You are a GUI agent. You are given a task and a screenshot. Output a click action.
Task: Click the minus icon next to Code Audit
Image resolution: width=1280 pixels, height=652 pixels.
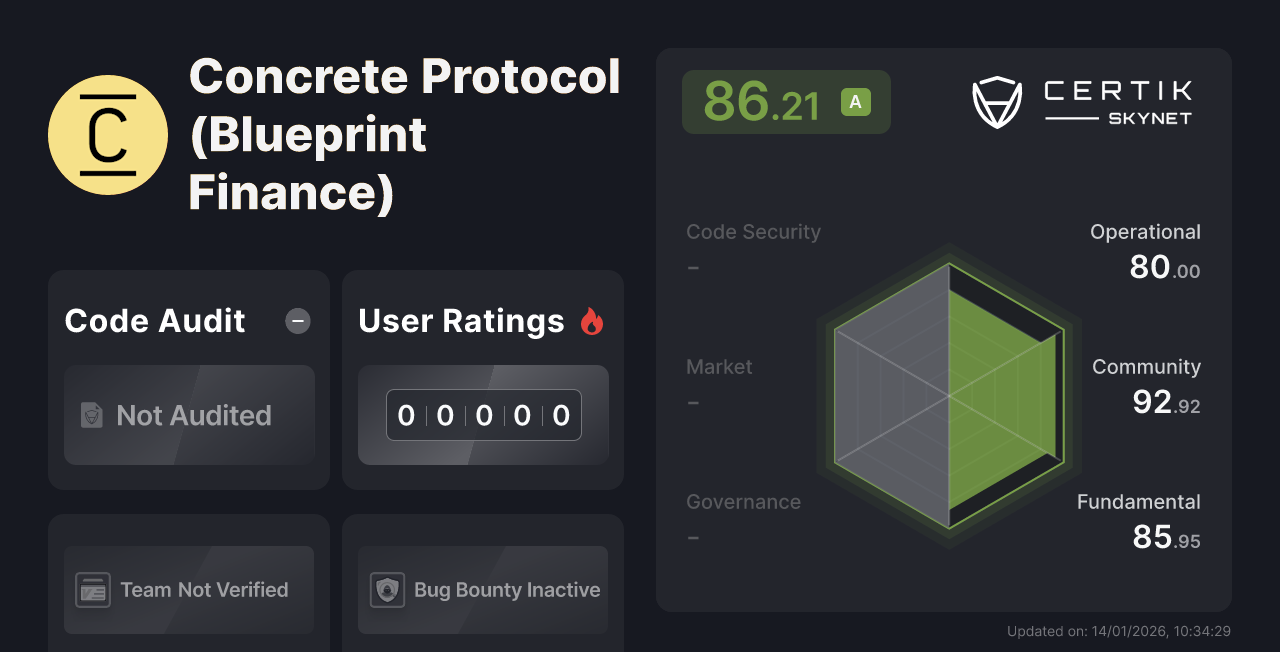297,321
